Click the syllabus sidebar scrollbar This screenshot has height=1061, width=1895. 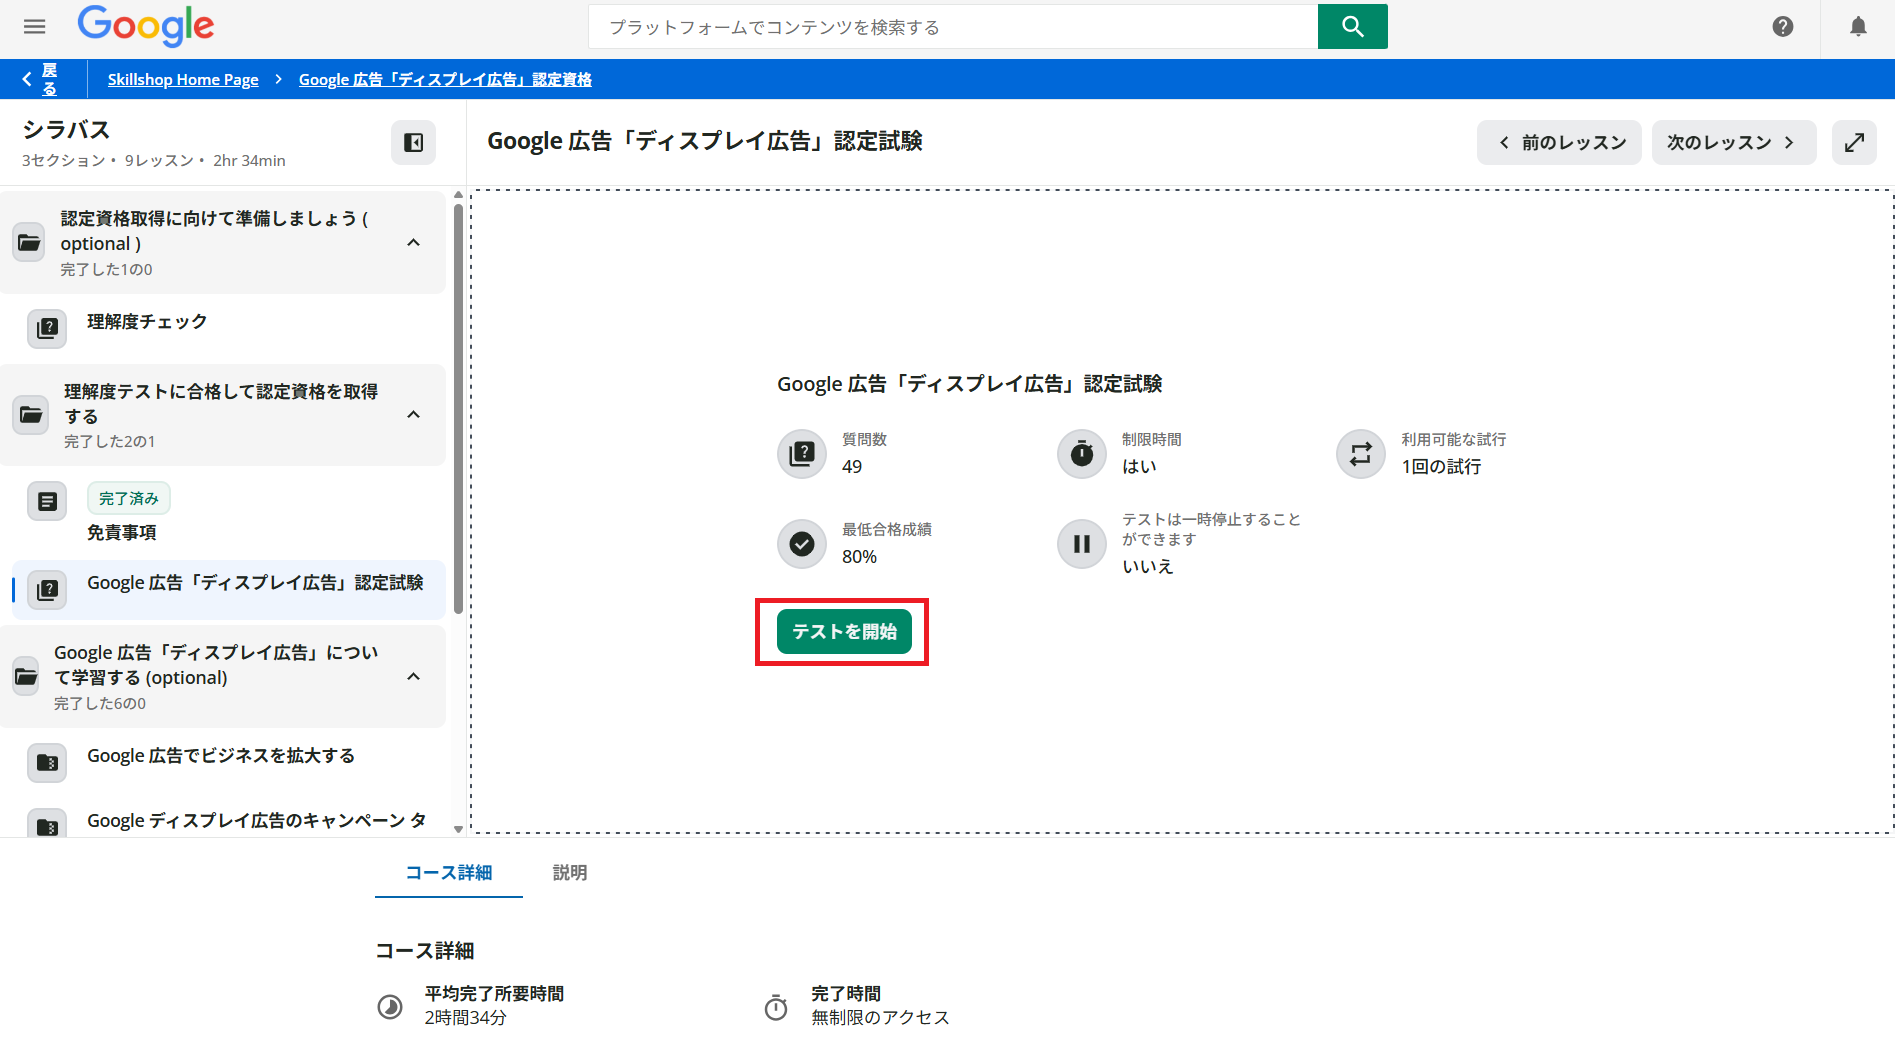click(x=458, y=408)
